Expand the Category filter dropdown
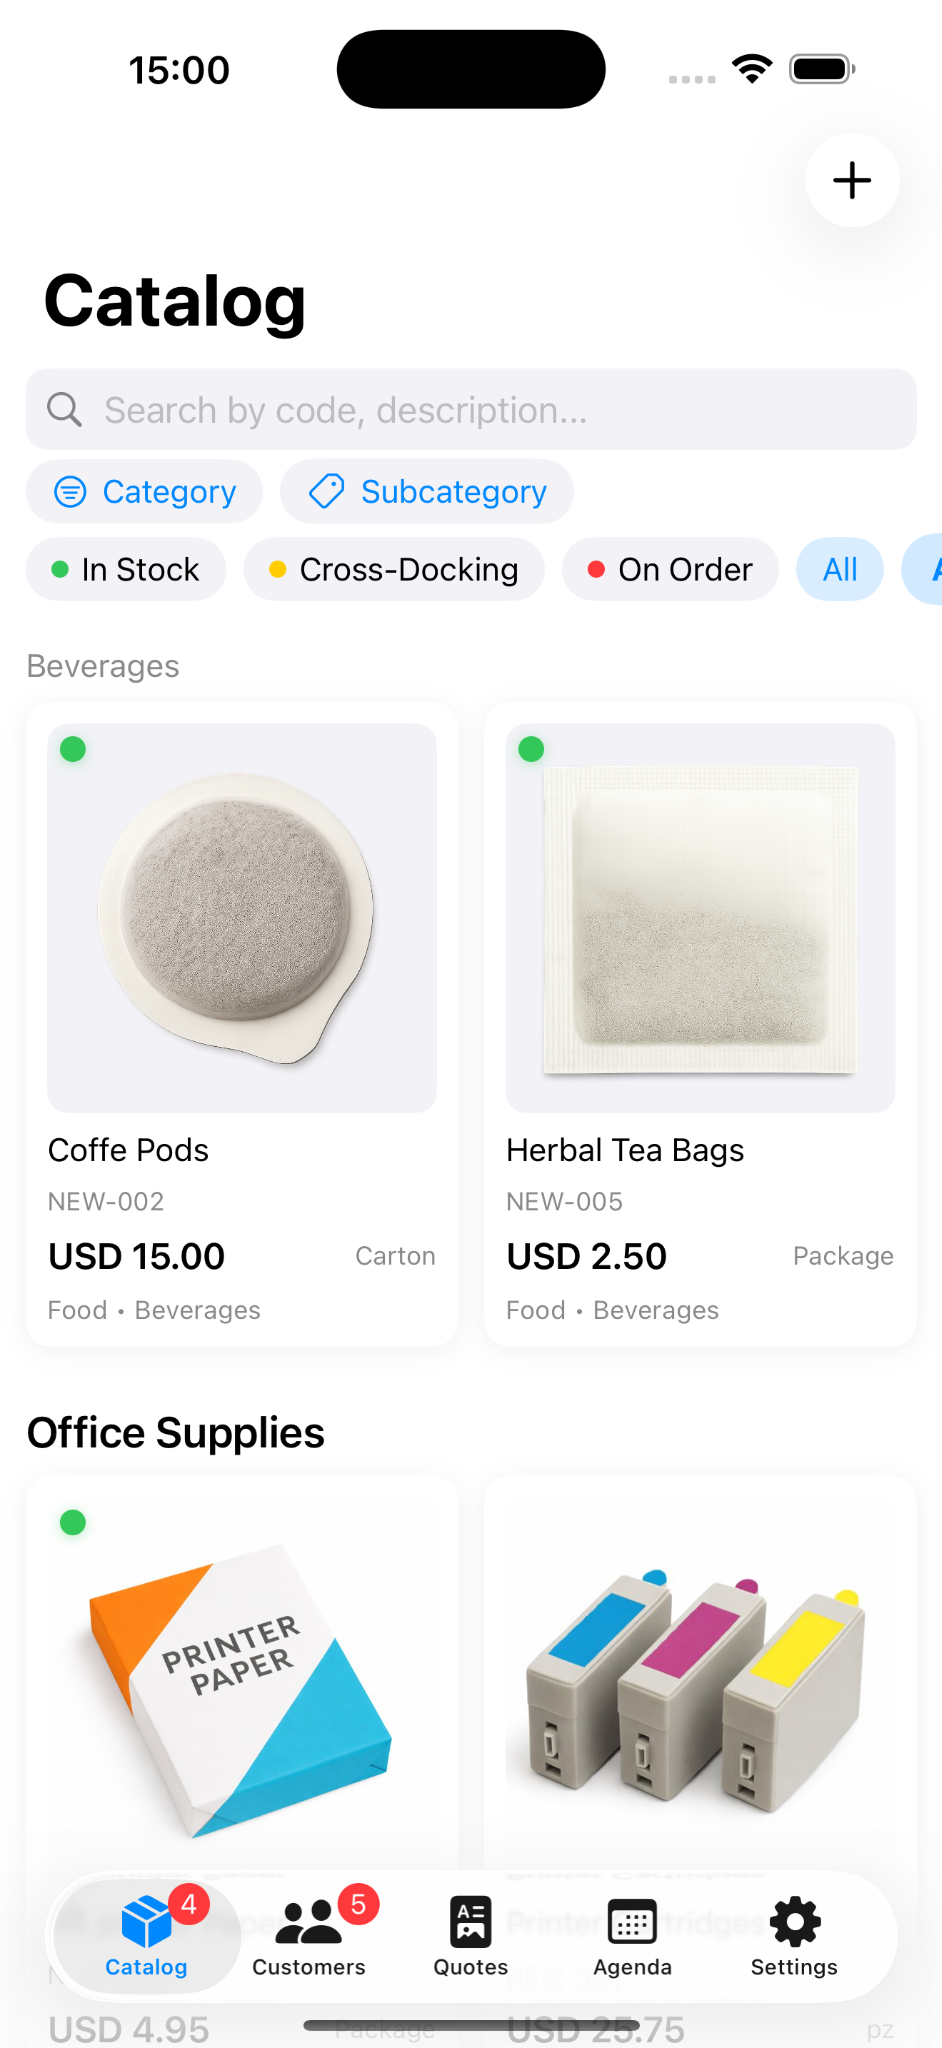 click(144, 491)
